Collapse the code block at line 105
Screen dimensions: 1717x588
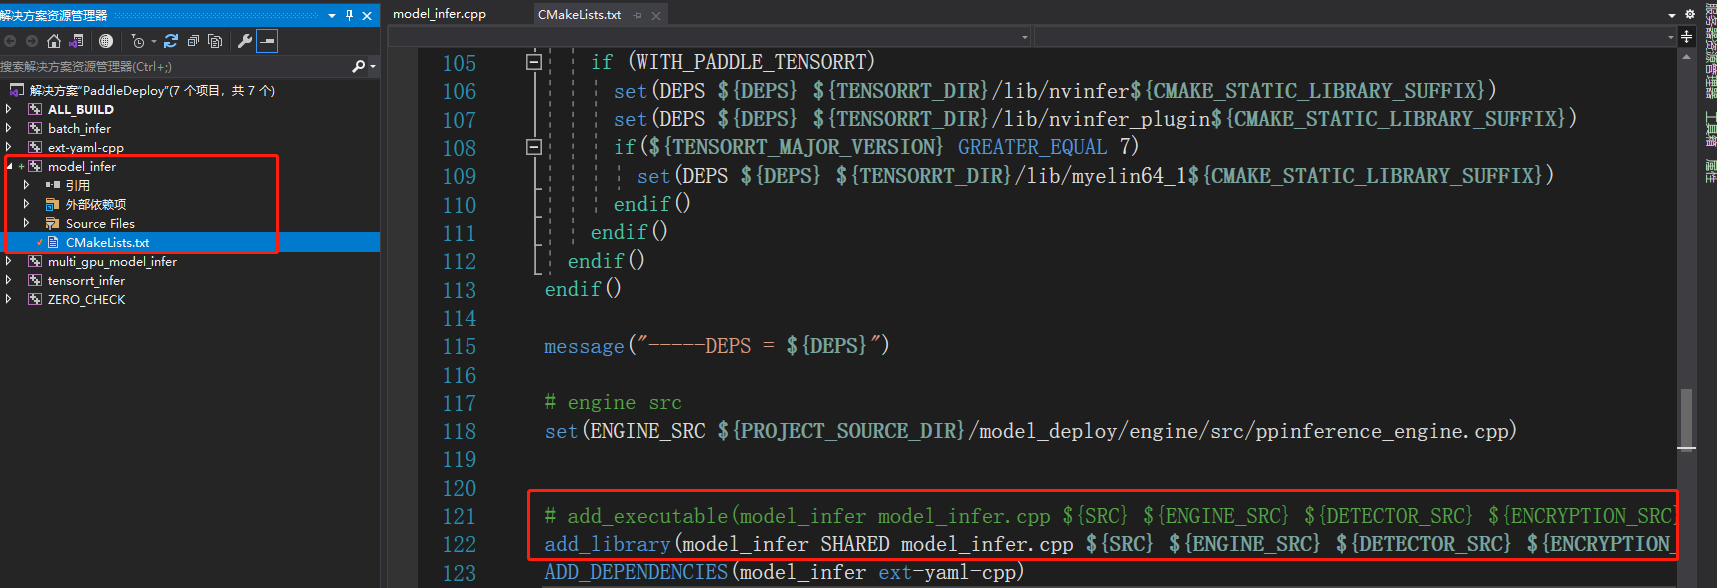coord(534,62)
